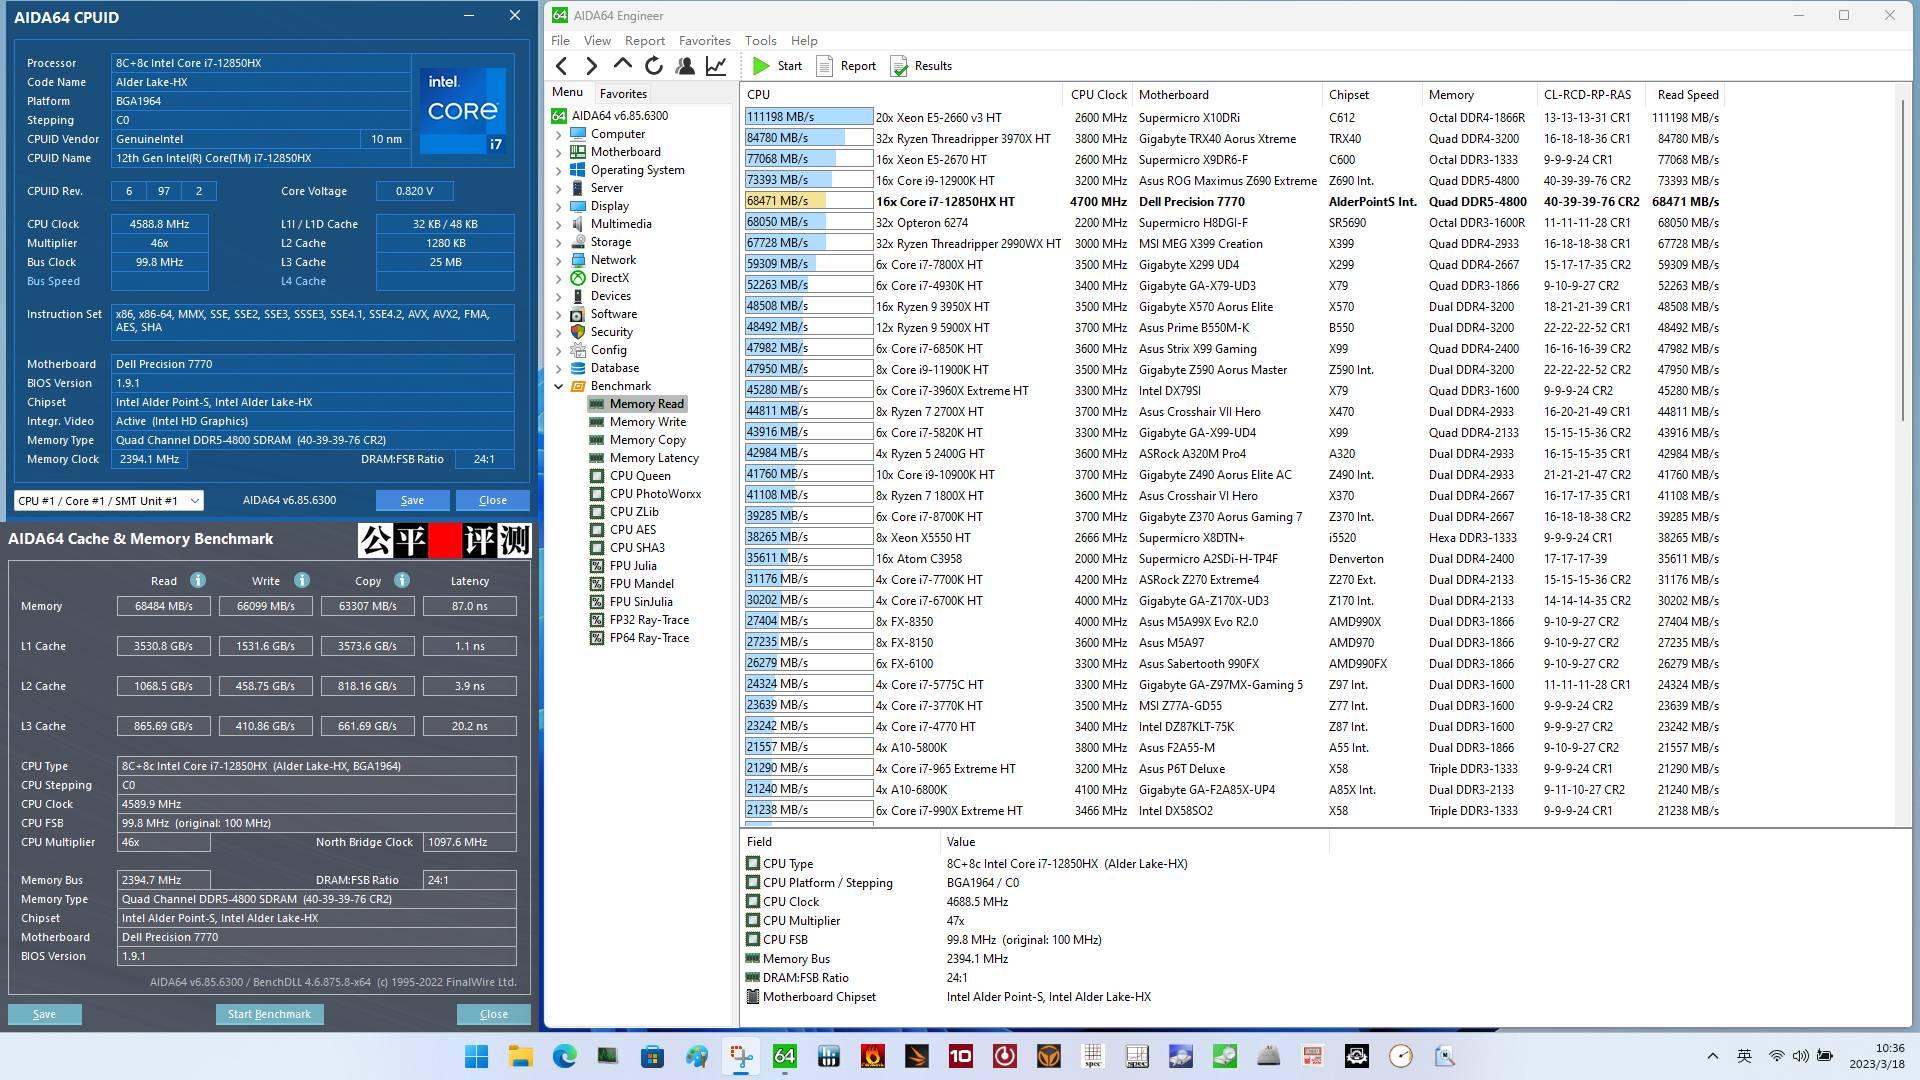Open Microsoft Edge from the taskbar
The width and height of the screenshot is (1920, 1080).
(564, 1056)
